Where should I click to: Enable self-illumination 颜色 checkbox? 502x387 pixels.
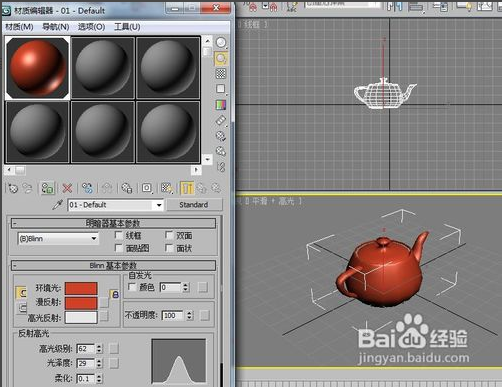coord(132,287)
